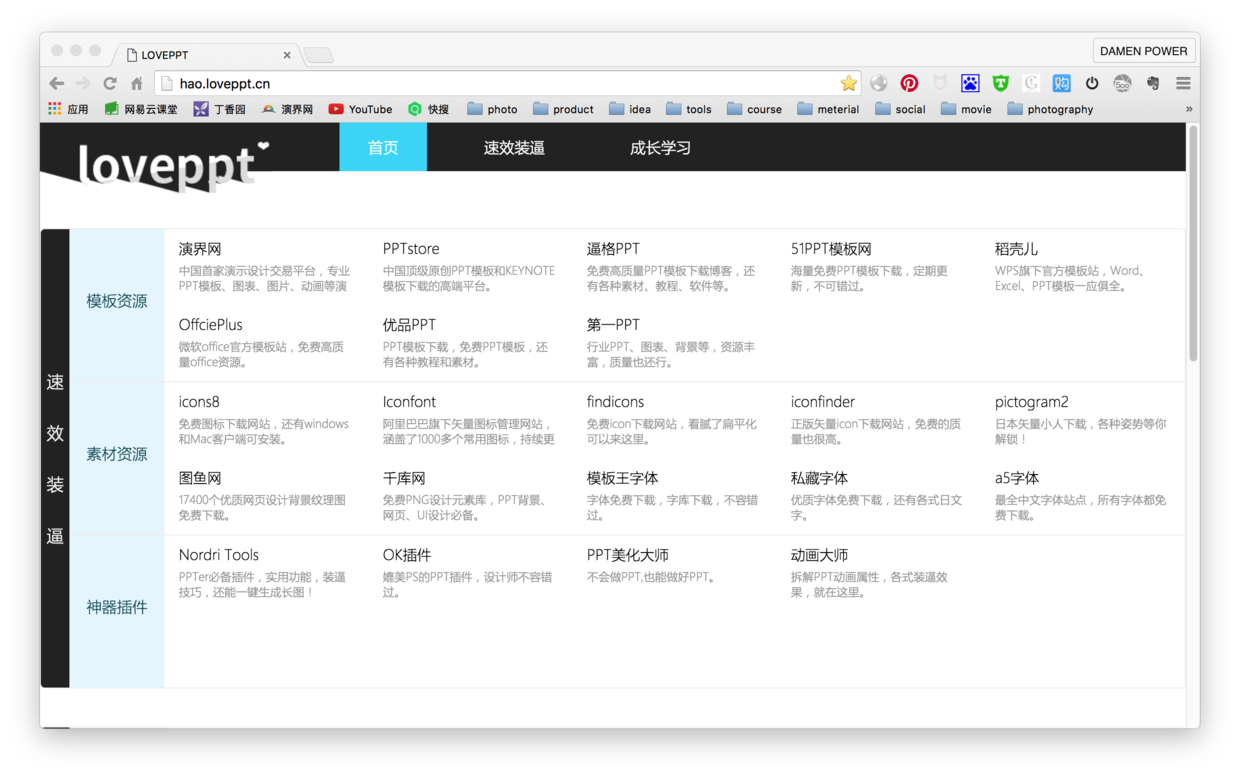The width and height of the screenshot is (1240, 776).
Task: Select the 素材资源 category
Action: click(x=117, y=454)
